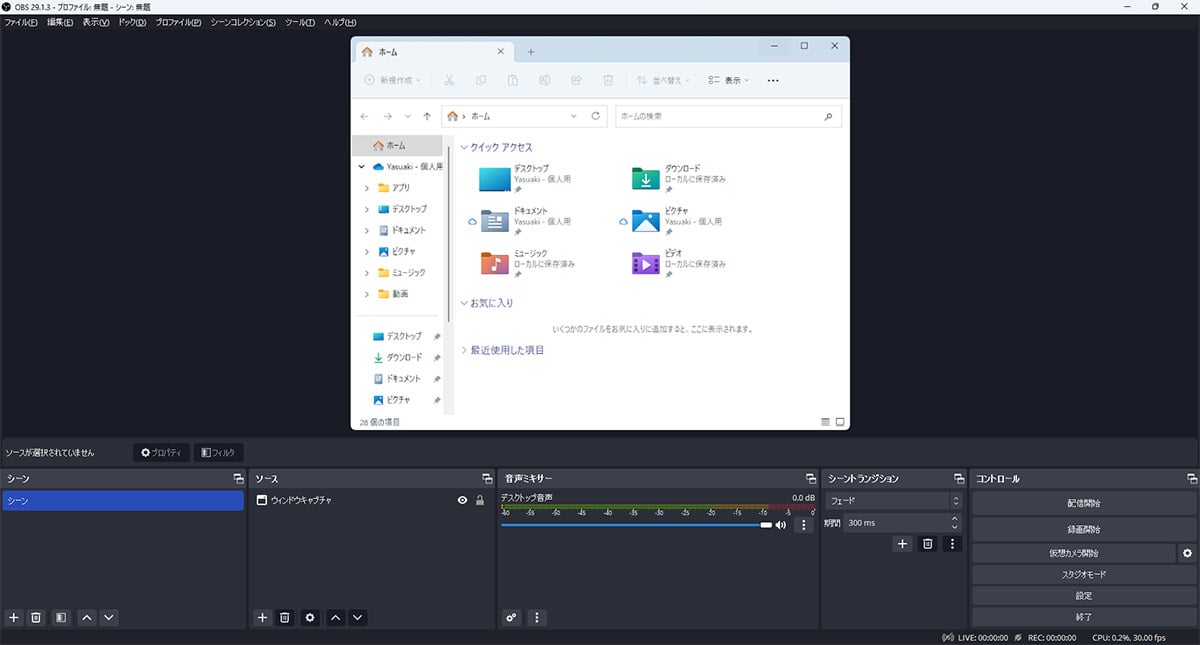Click ホームの検索 box in Explorer

click(x=728, y=116)
